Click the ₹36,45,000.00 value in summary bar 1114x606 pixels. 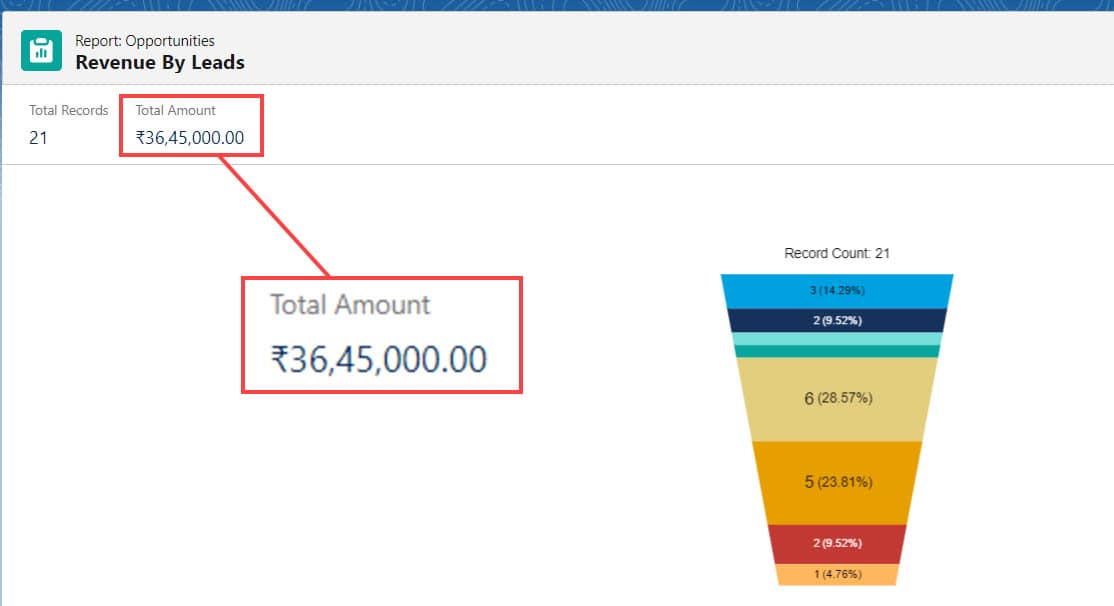click(x=190, y=138)
